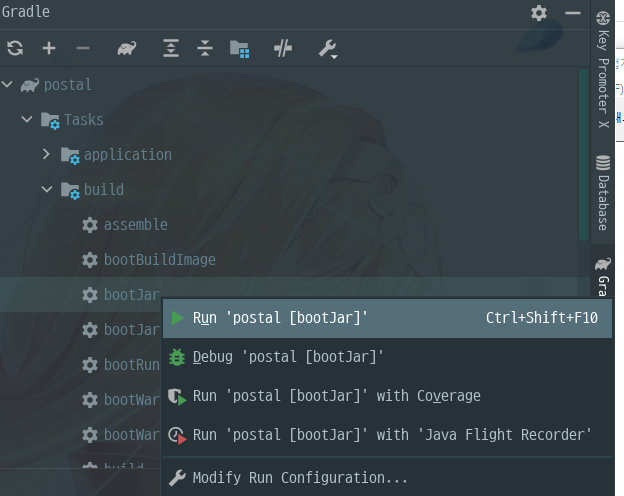The height and width of the screenshot is (496, 624).
Task: Reload all Gradle projects
Action: click(15, 48)
